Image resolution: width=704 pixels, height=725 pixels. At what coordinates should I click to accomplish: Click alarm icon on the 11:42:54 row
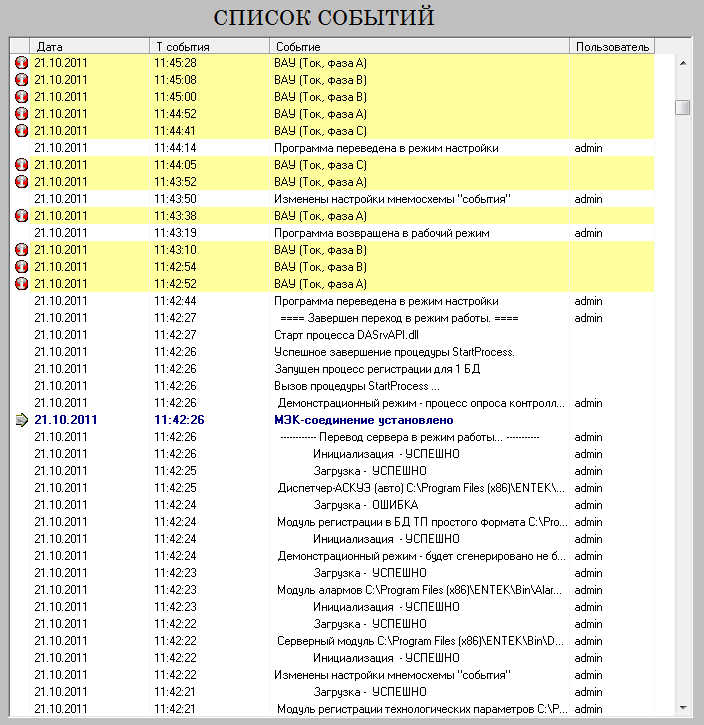pos(21,267)
